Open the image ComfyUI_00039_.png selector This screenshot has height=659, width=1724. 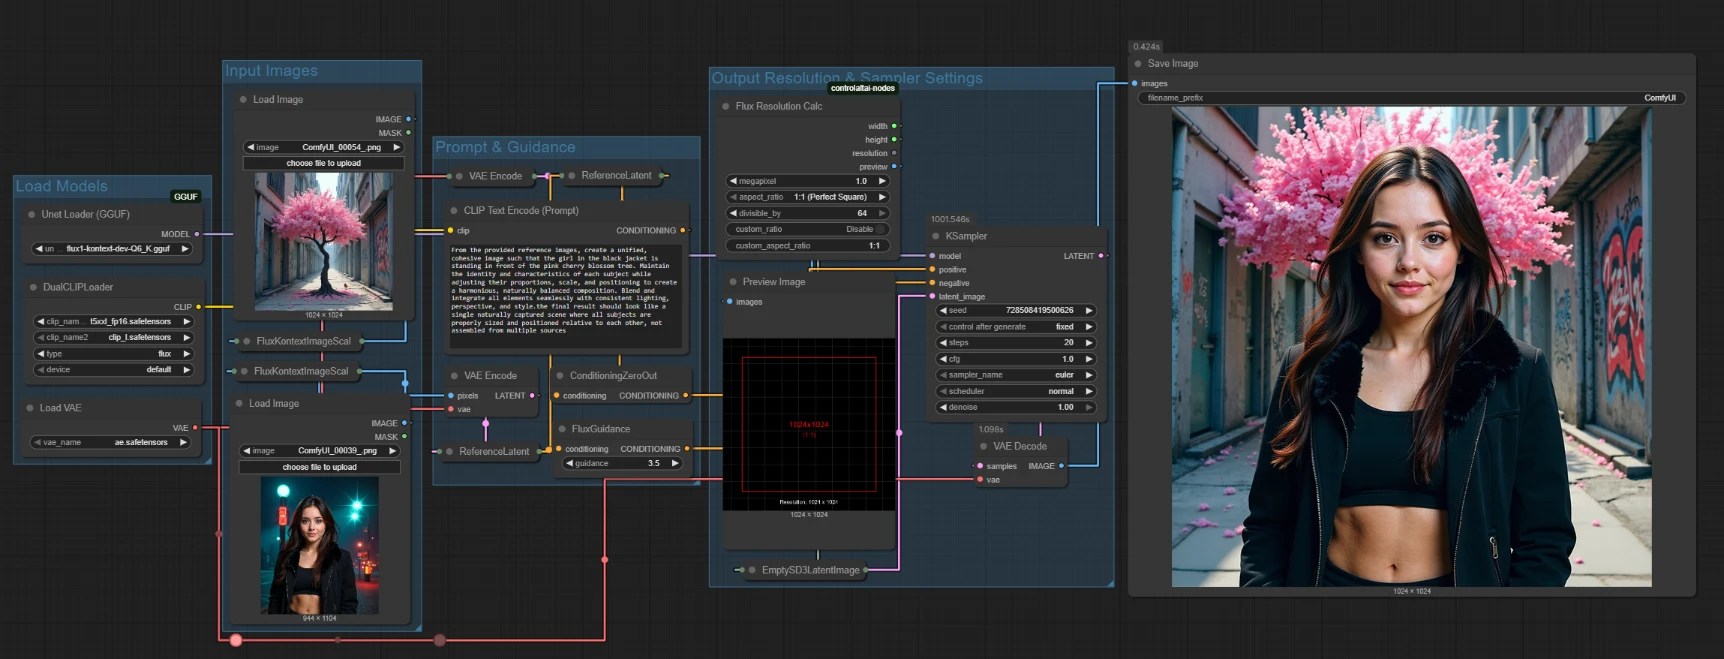click(x=319, y=451)
